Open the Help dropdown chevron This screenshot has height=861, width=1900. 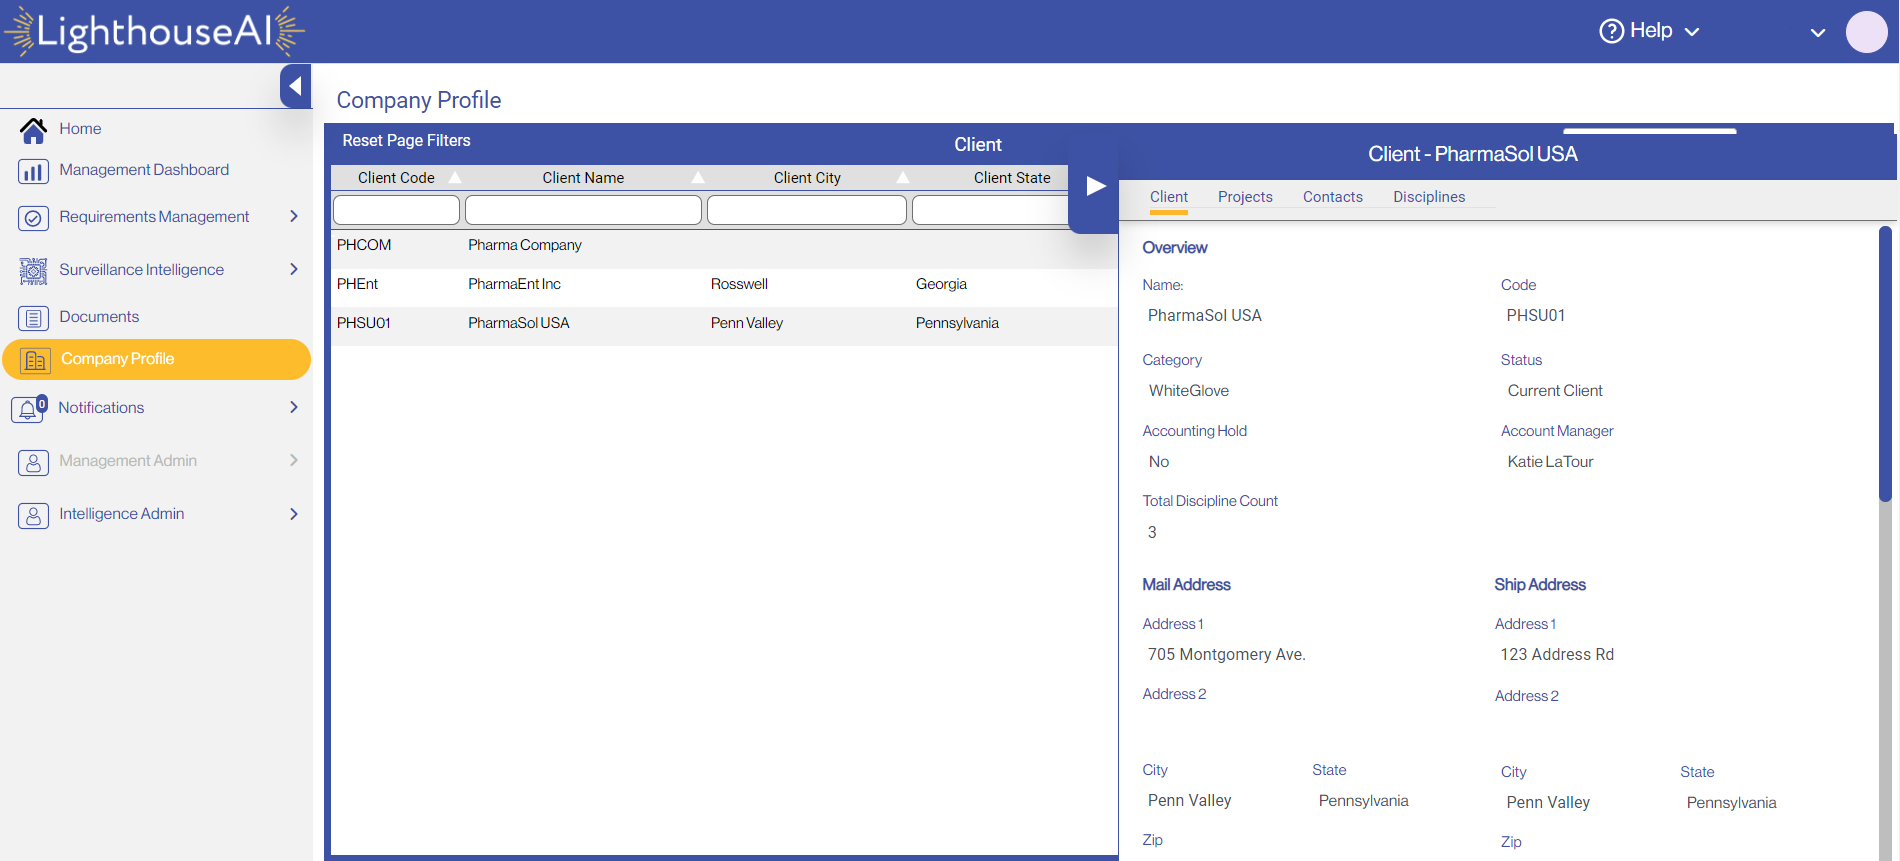1692,32
